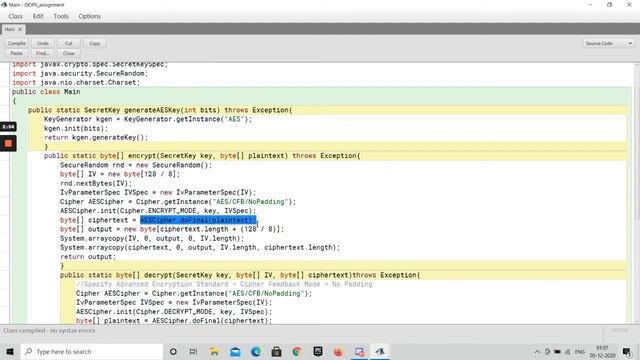Click 'System.arraycopy(IV, 0, output, 0, IV.length);' line
640x360 pixels.
(x=152, y=238)
